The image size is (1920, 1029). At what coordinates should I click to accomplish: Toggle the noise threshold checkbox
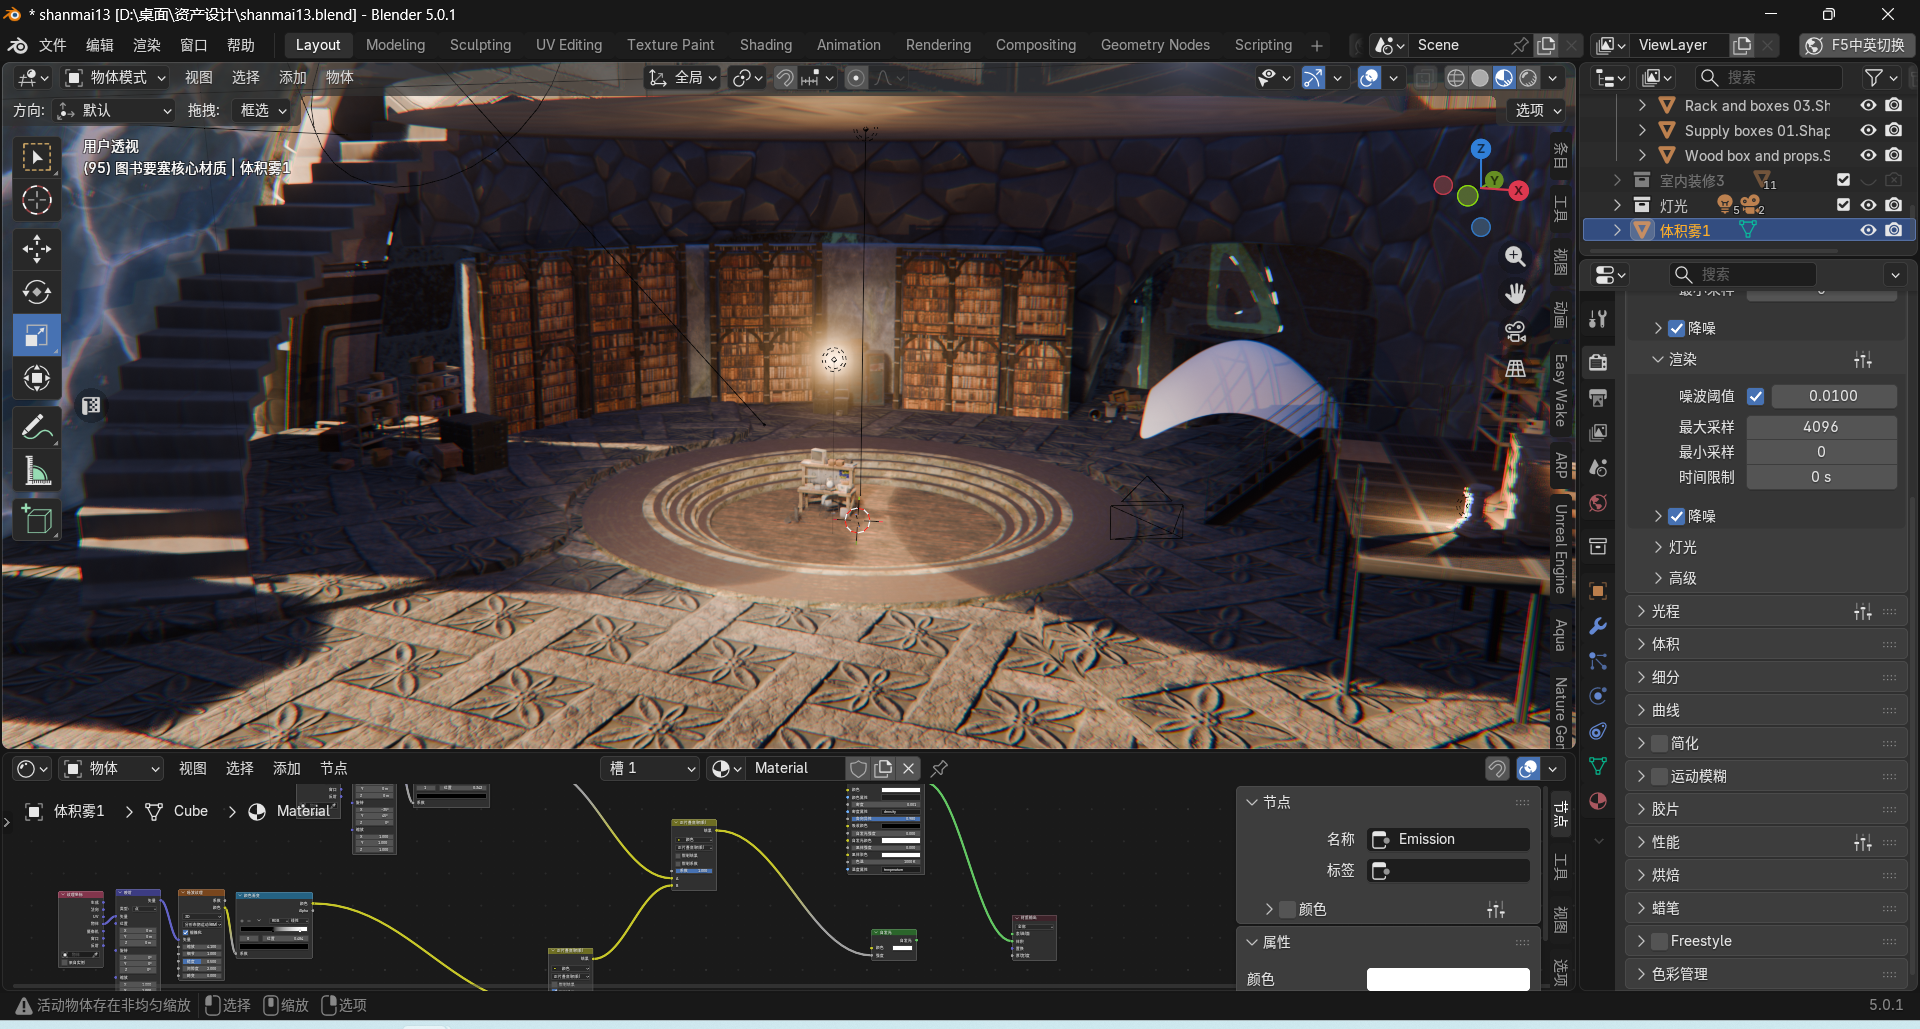pos(1755,396)
